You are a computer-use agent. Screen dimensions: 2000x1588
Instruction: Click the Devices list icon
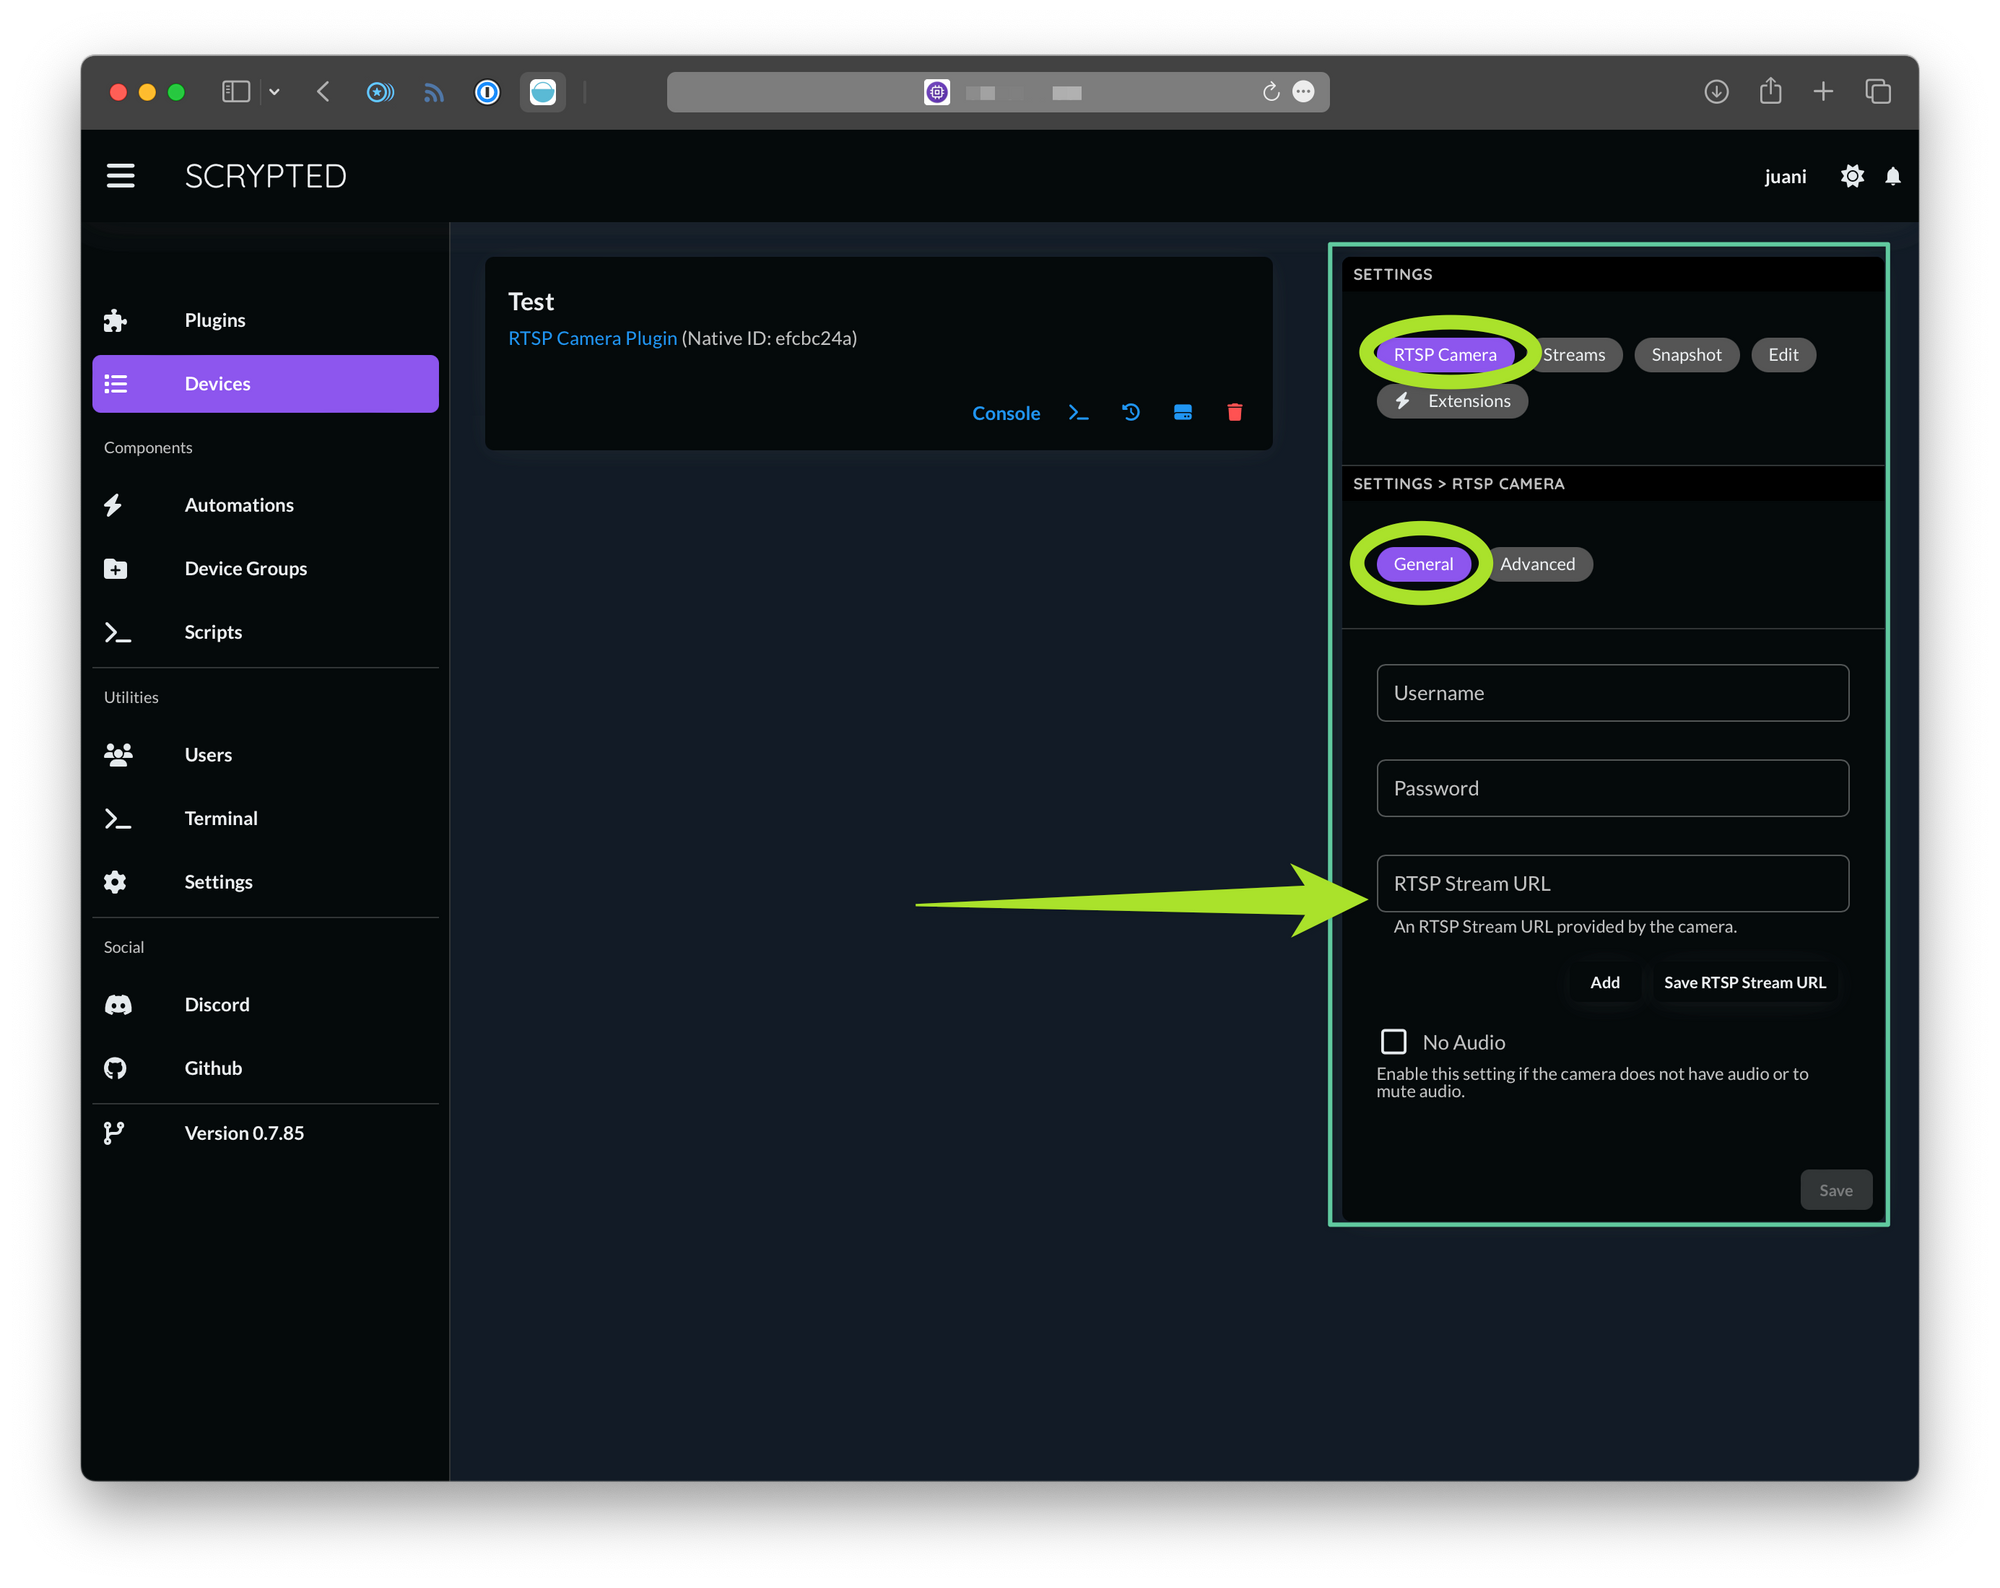coord(116,384)
